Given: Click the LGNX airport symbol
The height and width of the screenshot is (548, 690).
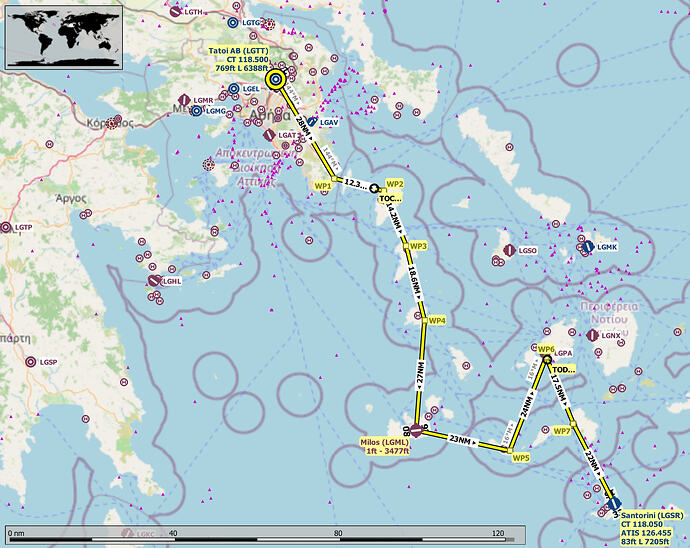Looking at the screenshot, I should 592,335.
